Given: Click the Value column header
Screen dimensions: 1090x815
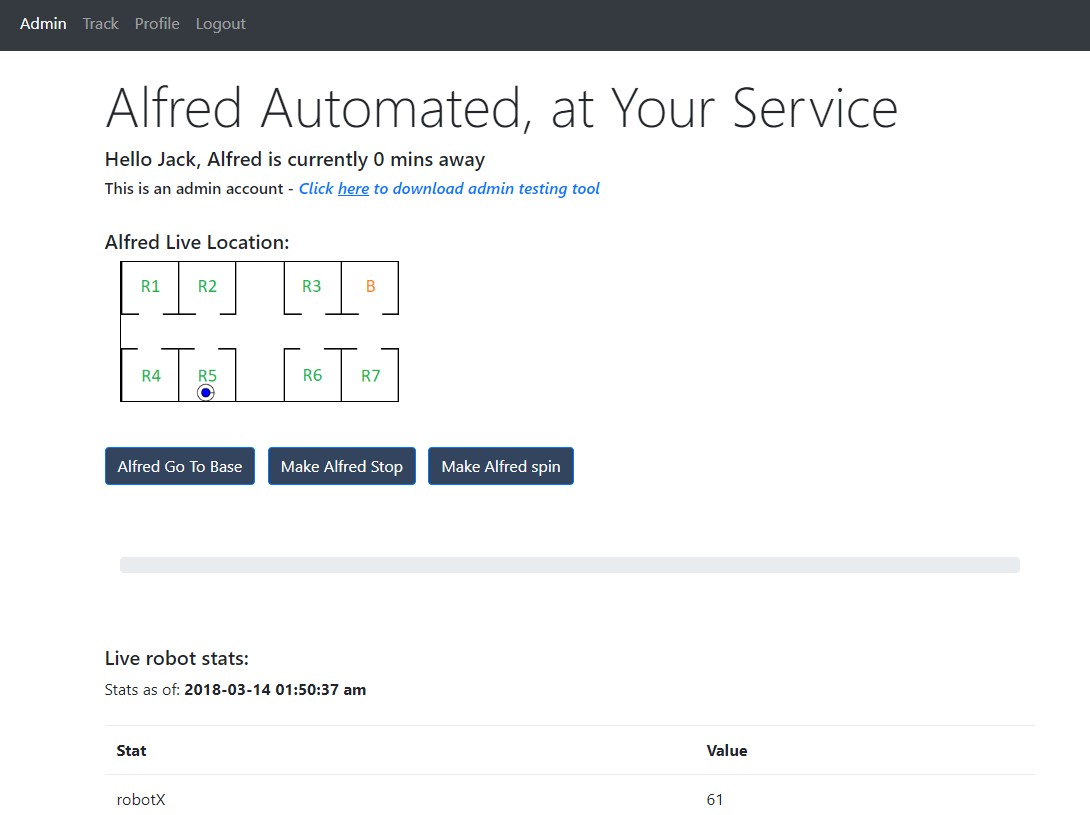Looking at the screenshot, I should 727,750.
